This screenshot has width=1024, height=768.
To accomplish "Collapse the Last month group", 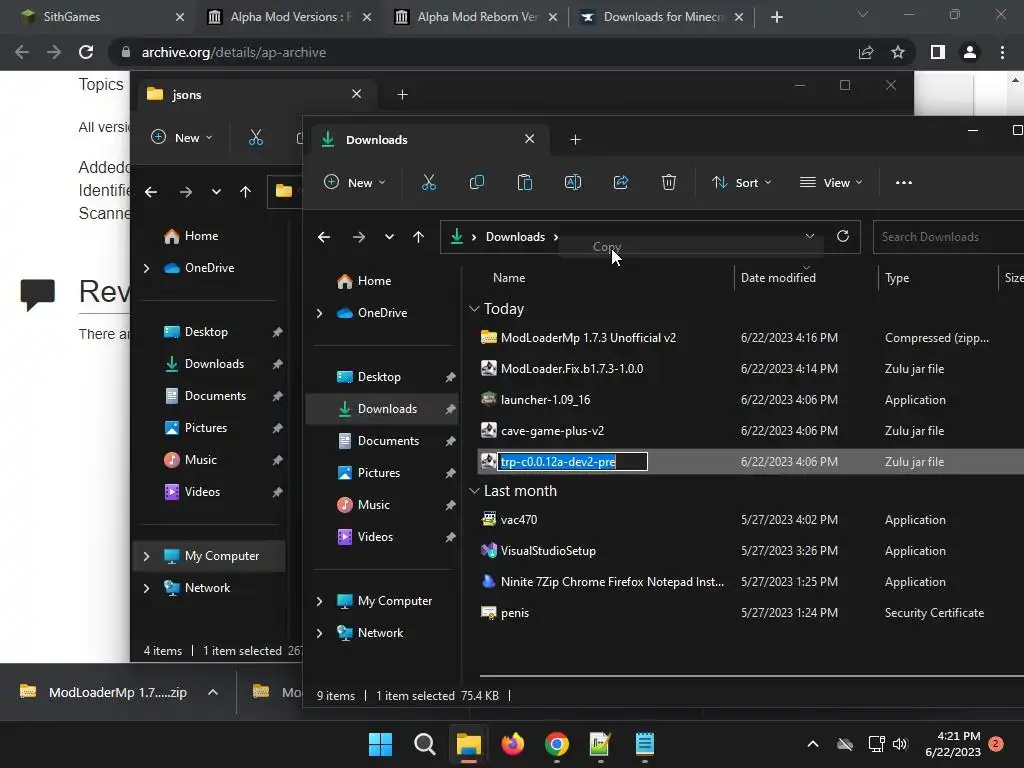I will click(474, 491).
